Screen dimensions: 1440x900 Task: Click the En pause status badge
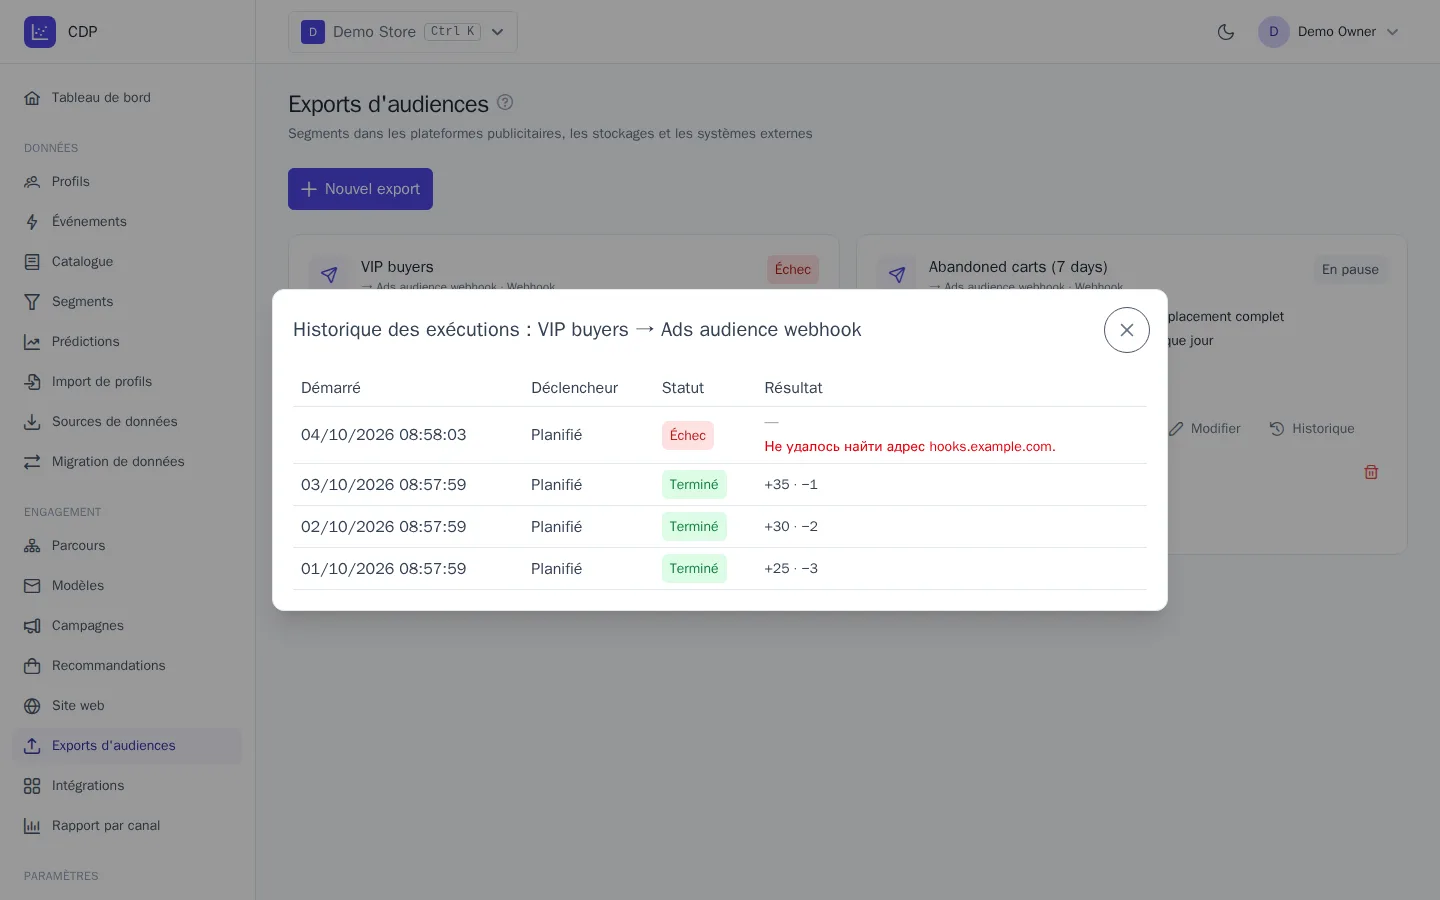pos(1350,270)
